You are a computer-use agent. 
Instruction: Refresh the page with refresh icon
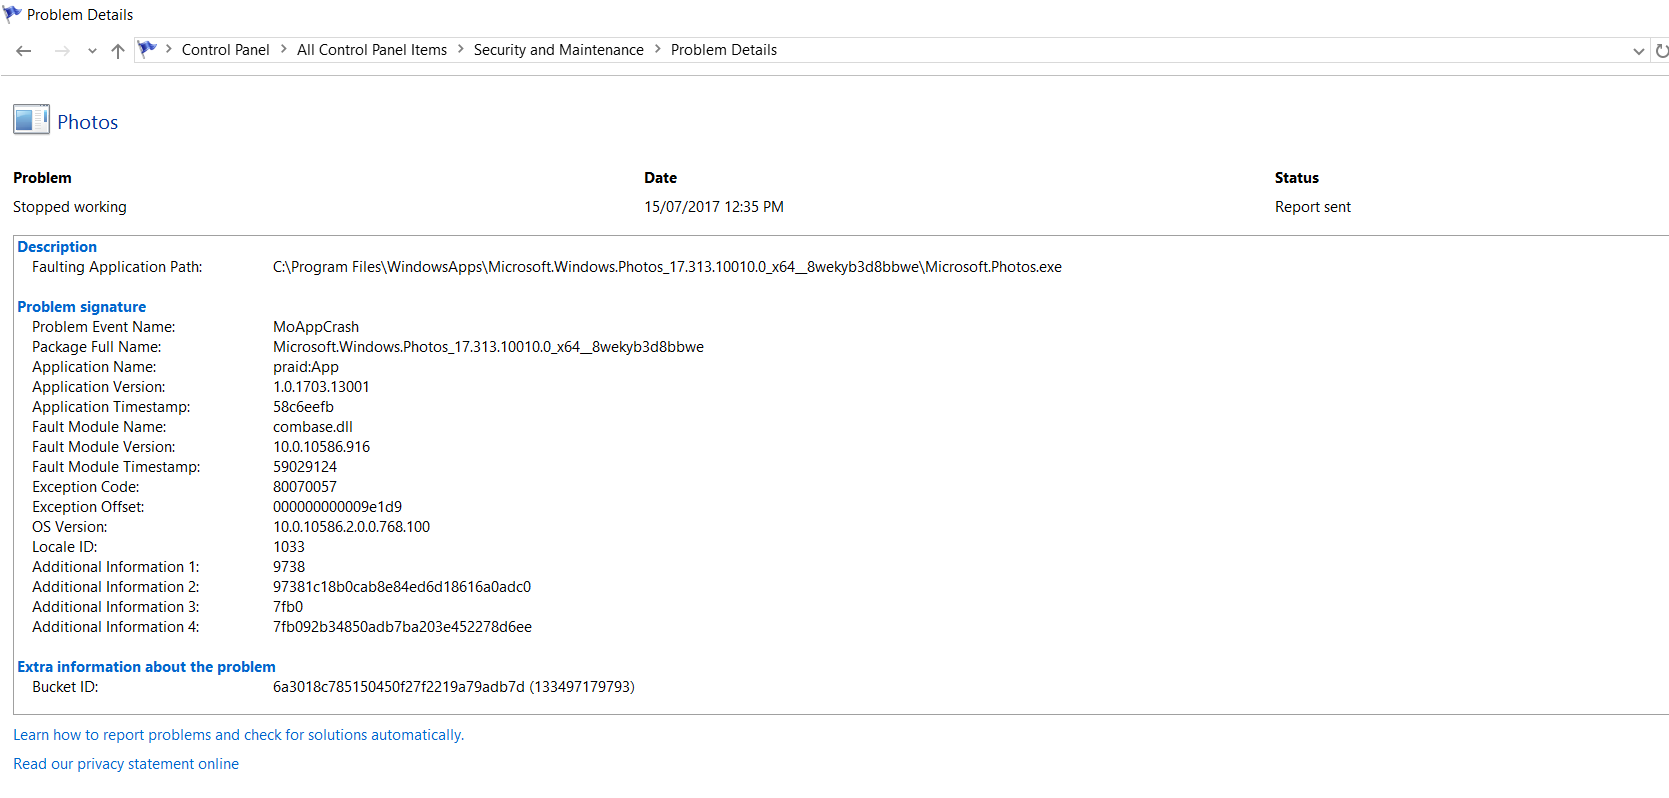point(1661,51)
